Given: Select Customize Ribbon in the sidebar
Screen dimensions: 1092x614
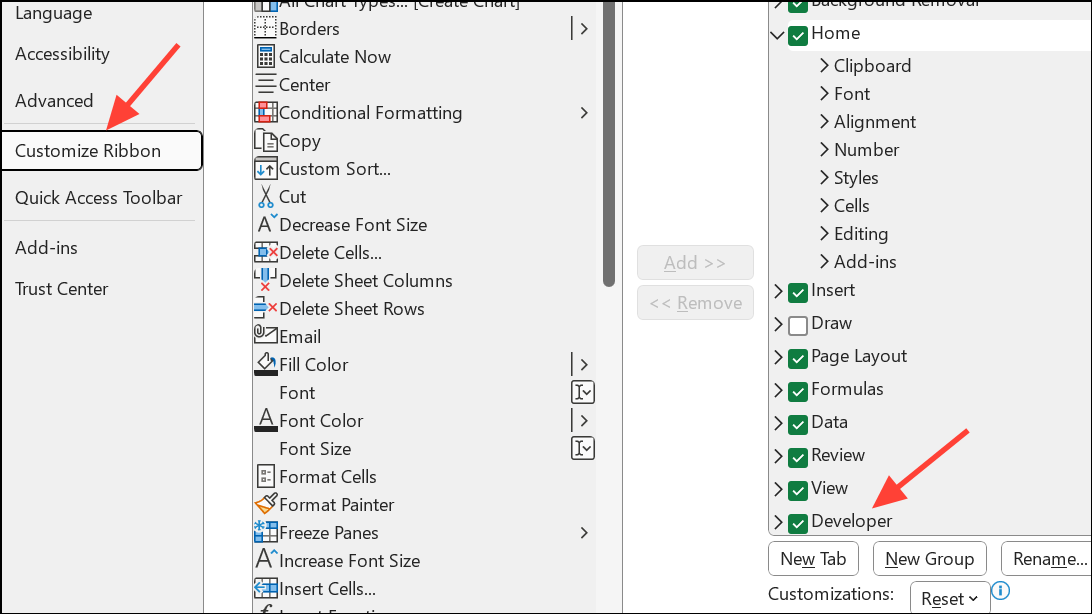Looking at the screenshot, I should [86, 150].
